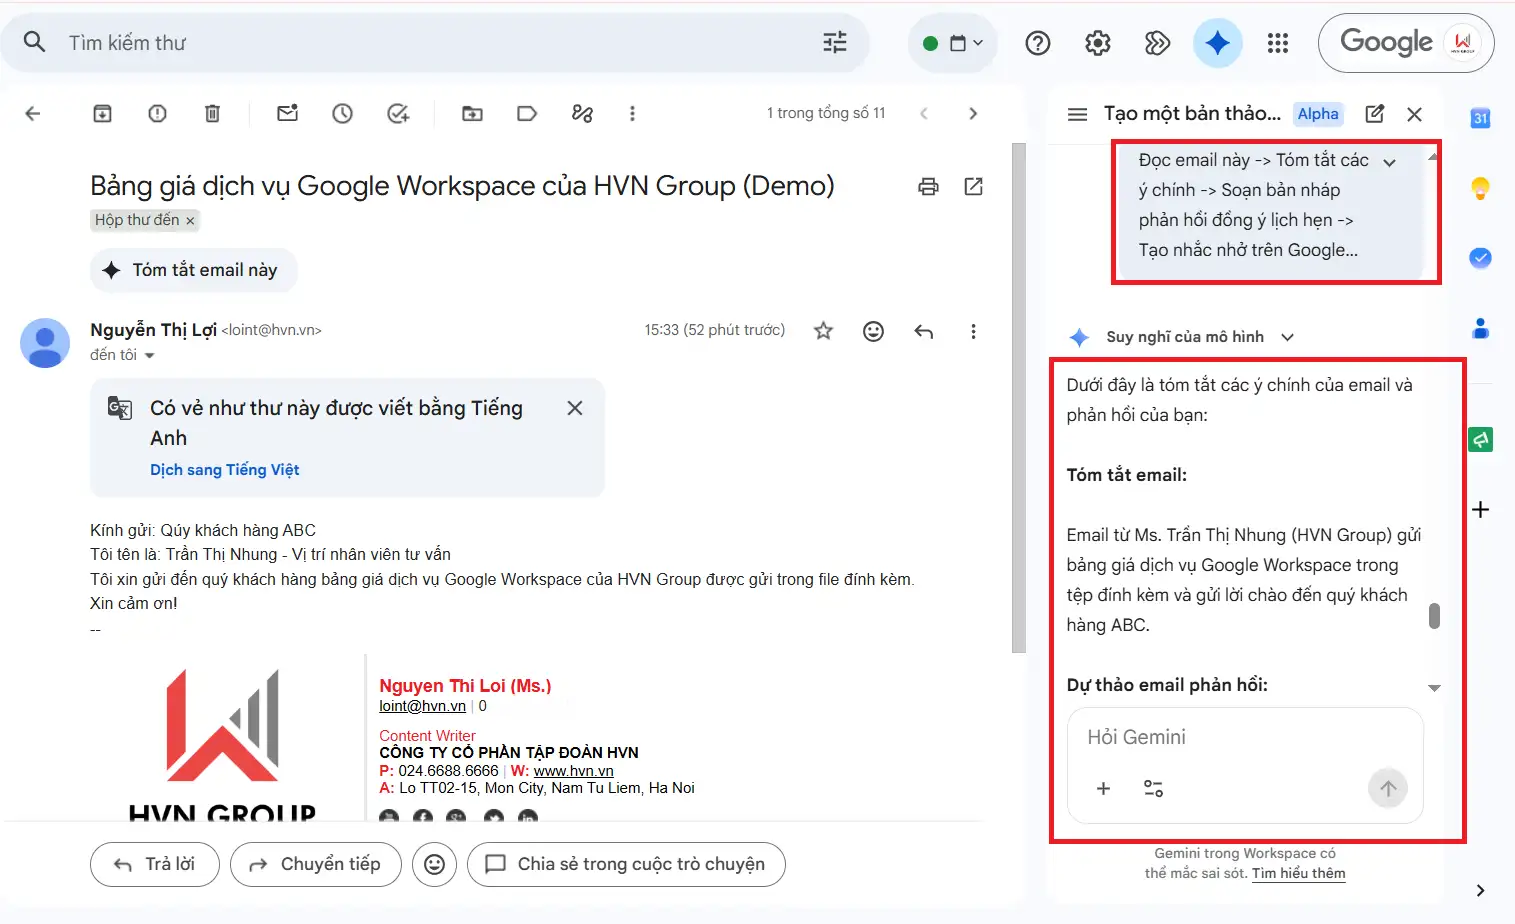
Task: Open Google apps grid
Action: click(1278, 43)
